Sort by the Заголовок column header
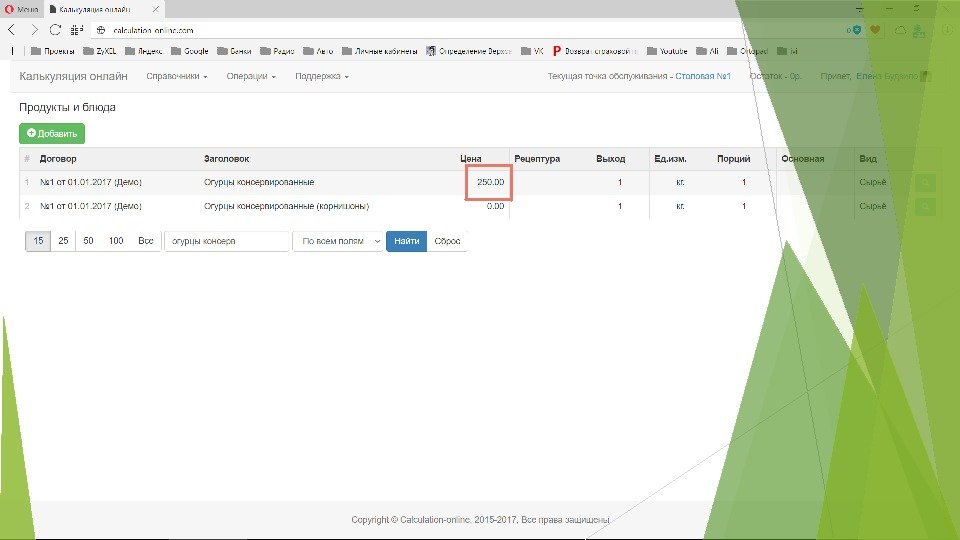The height and width of the screenshot is (540, 960). pos(227,159)
